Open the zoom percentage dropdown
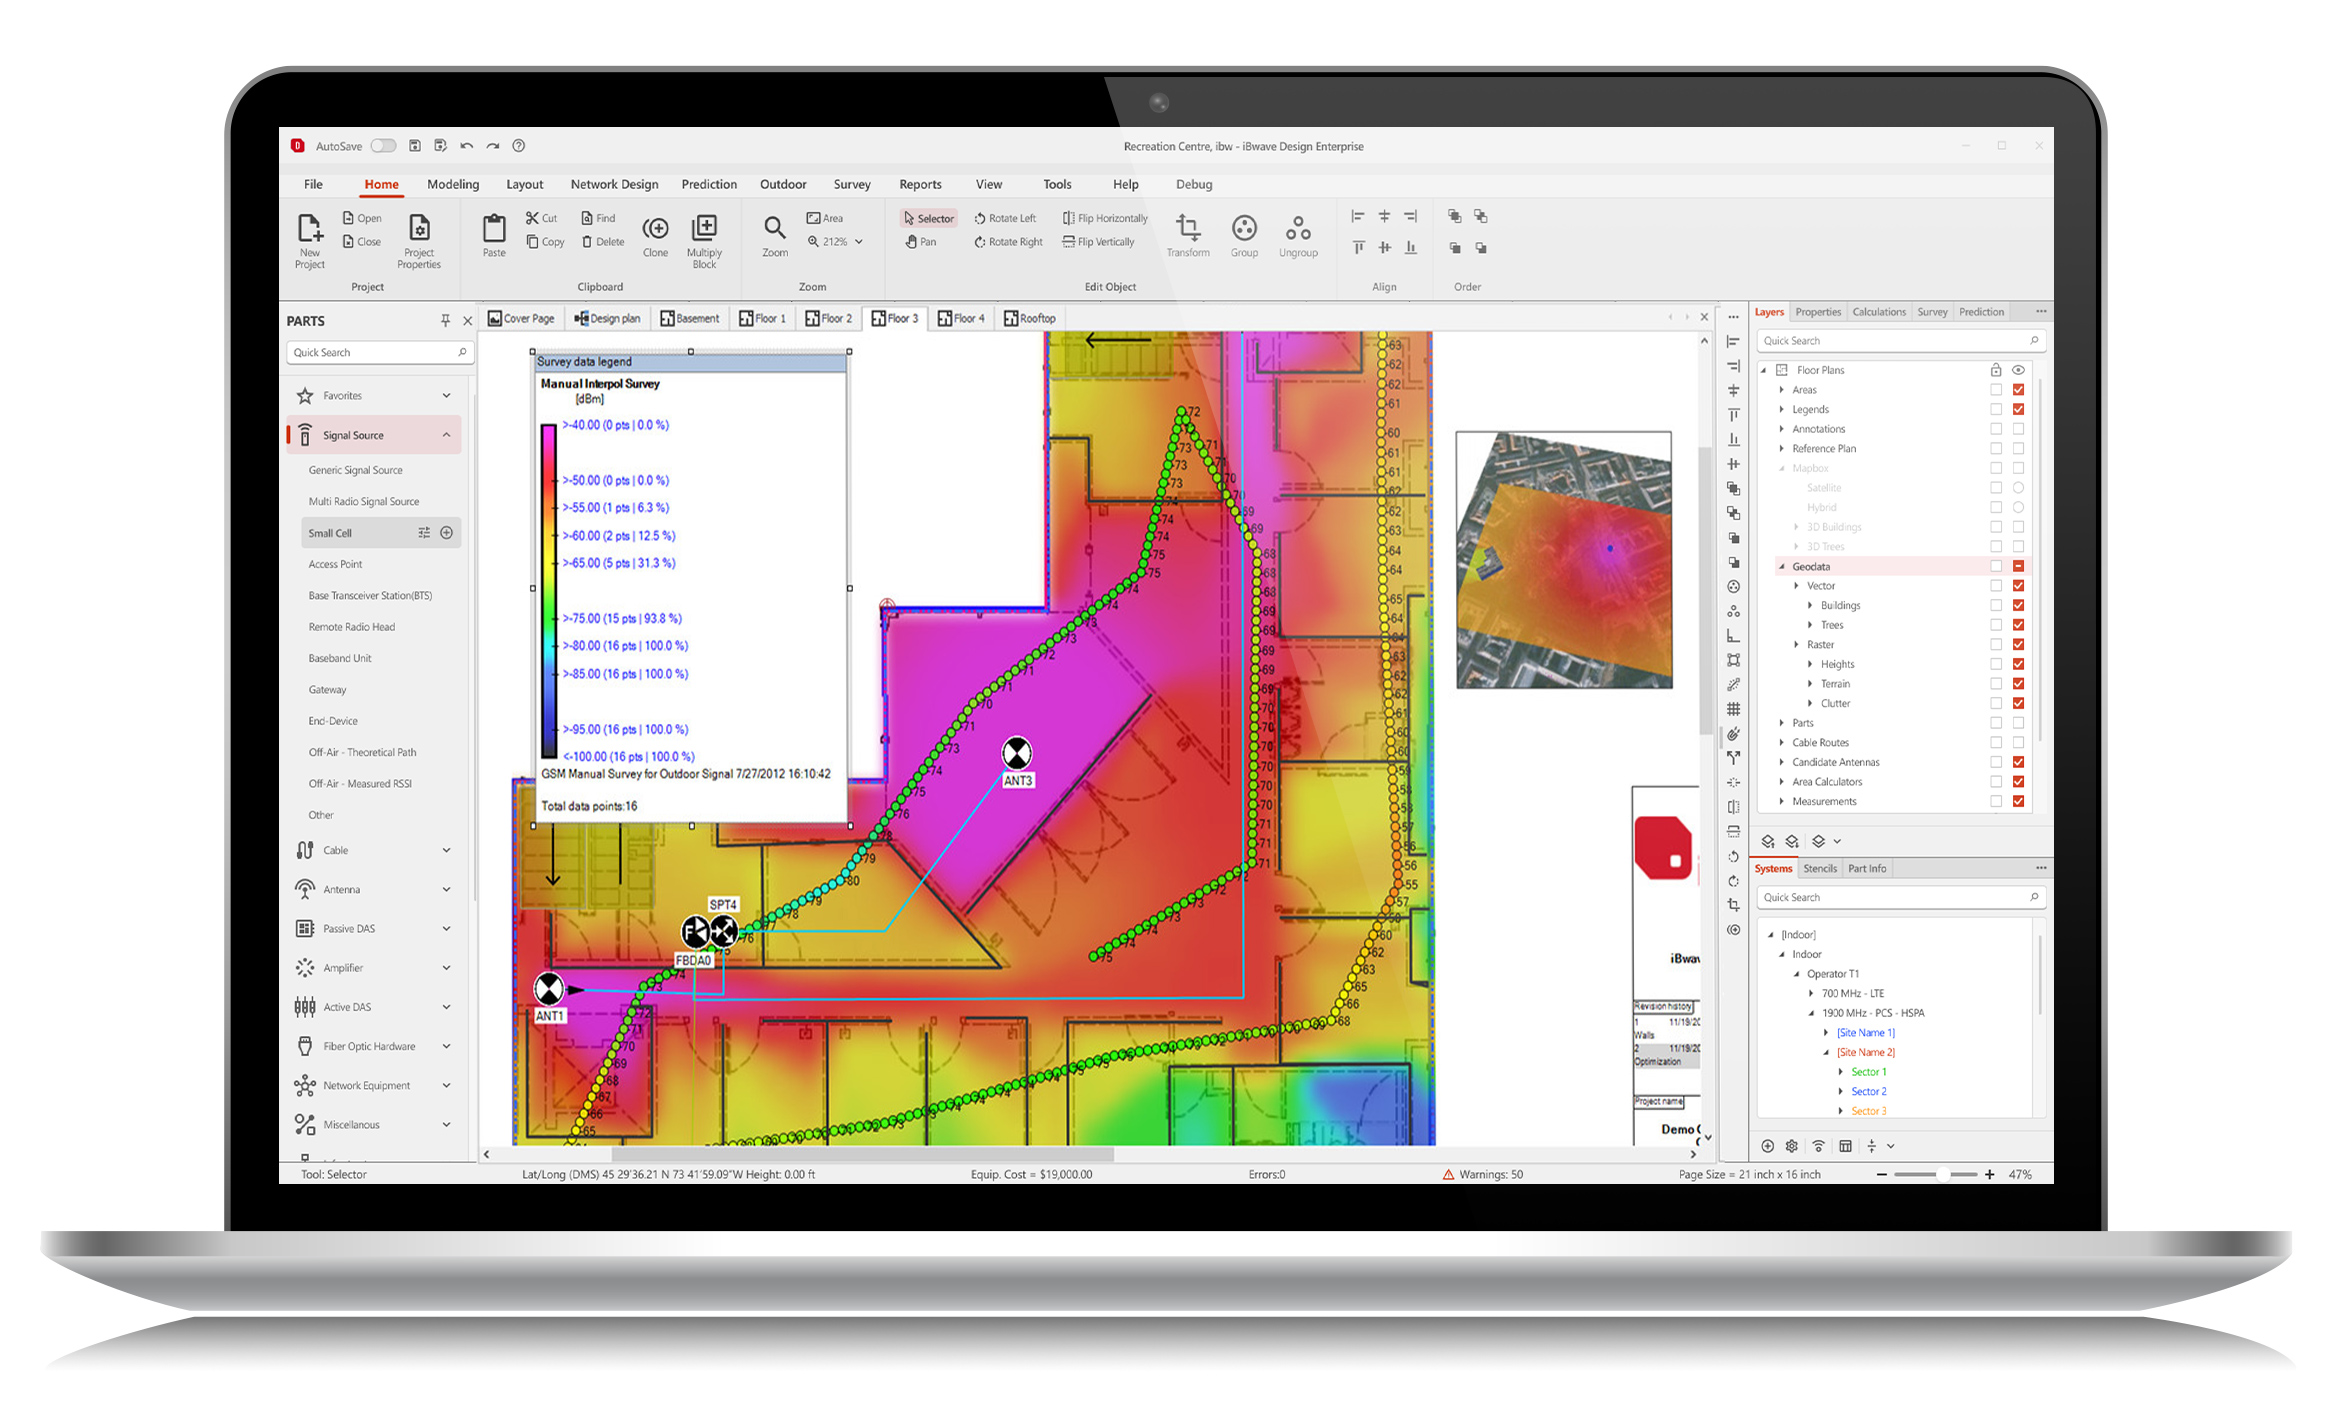 (859, 242)
